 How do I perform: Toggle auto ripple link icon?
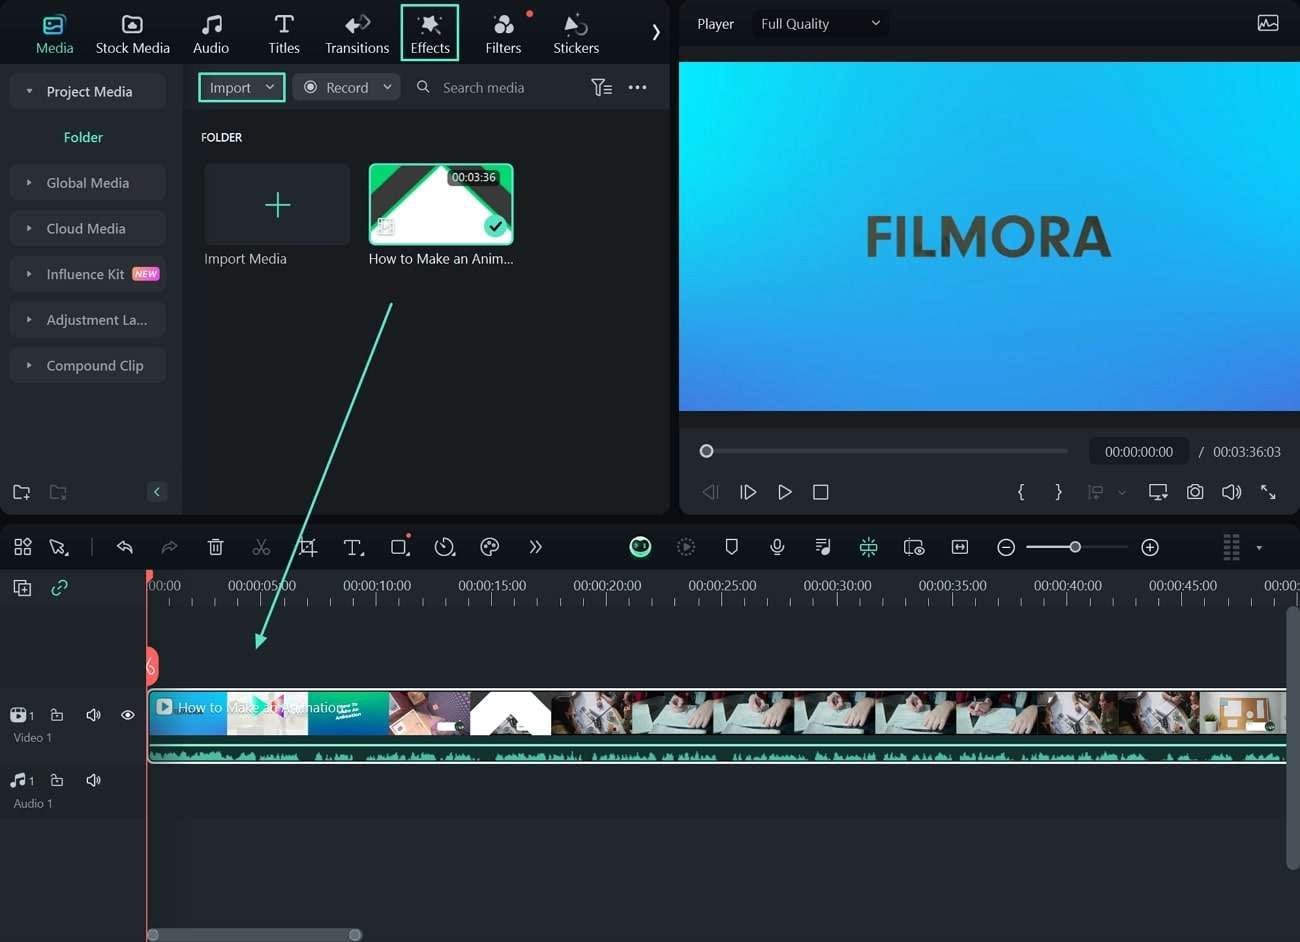pyautogui.click(x=59, y=588)
